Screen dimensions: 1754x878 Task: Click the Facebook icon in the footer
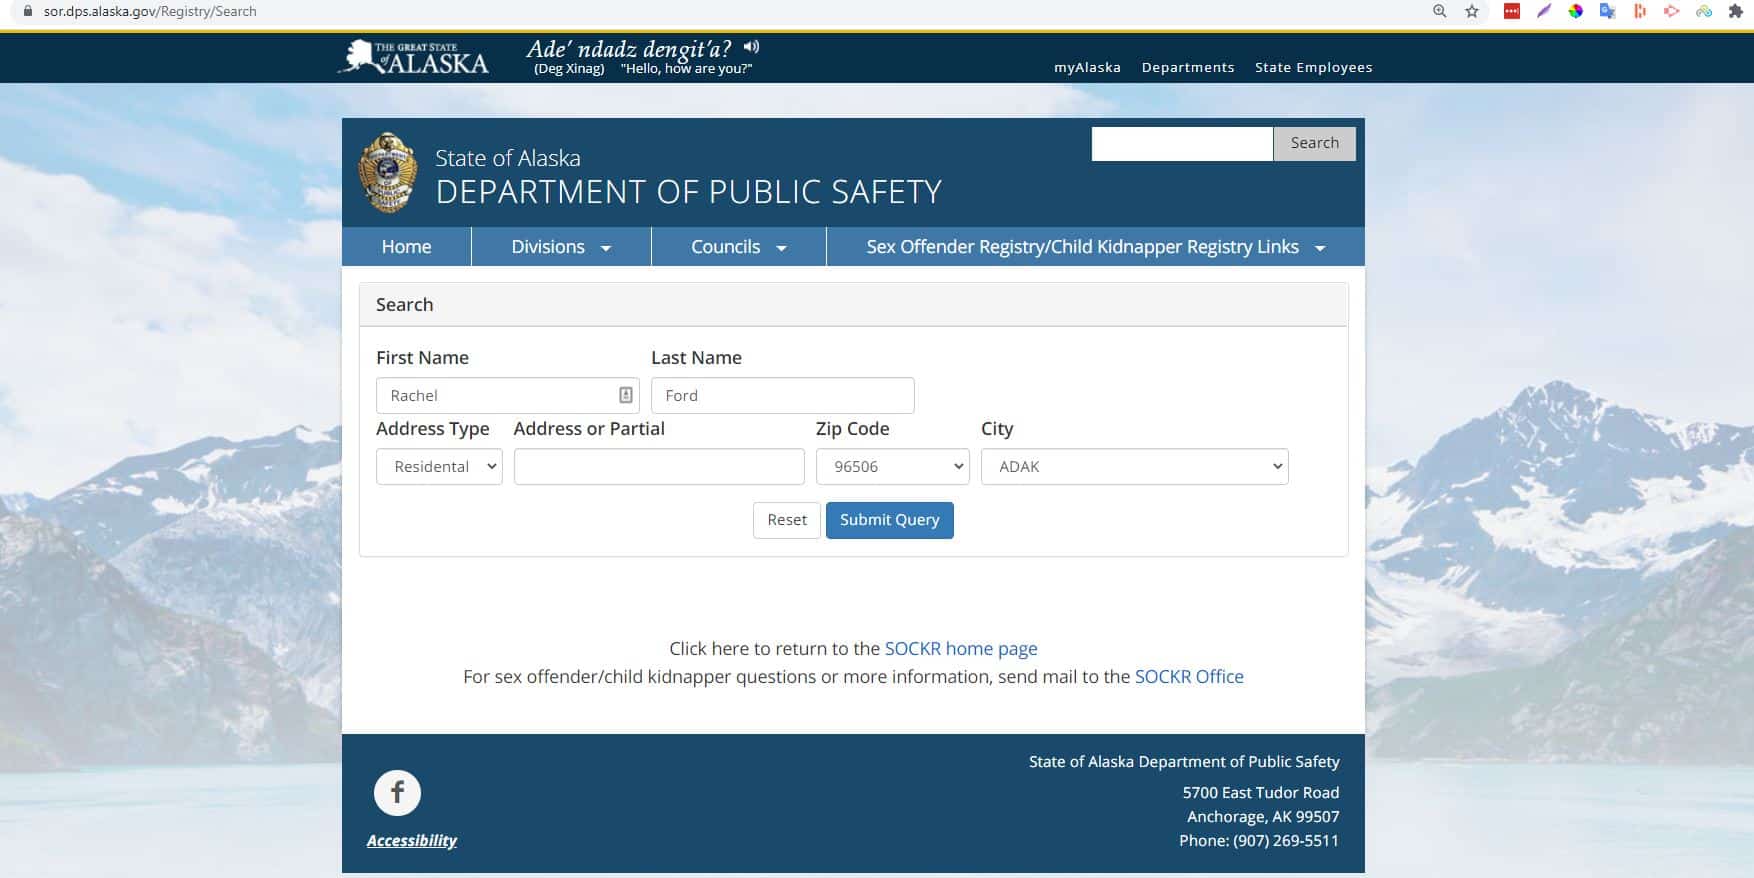(397, 793)
